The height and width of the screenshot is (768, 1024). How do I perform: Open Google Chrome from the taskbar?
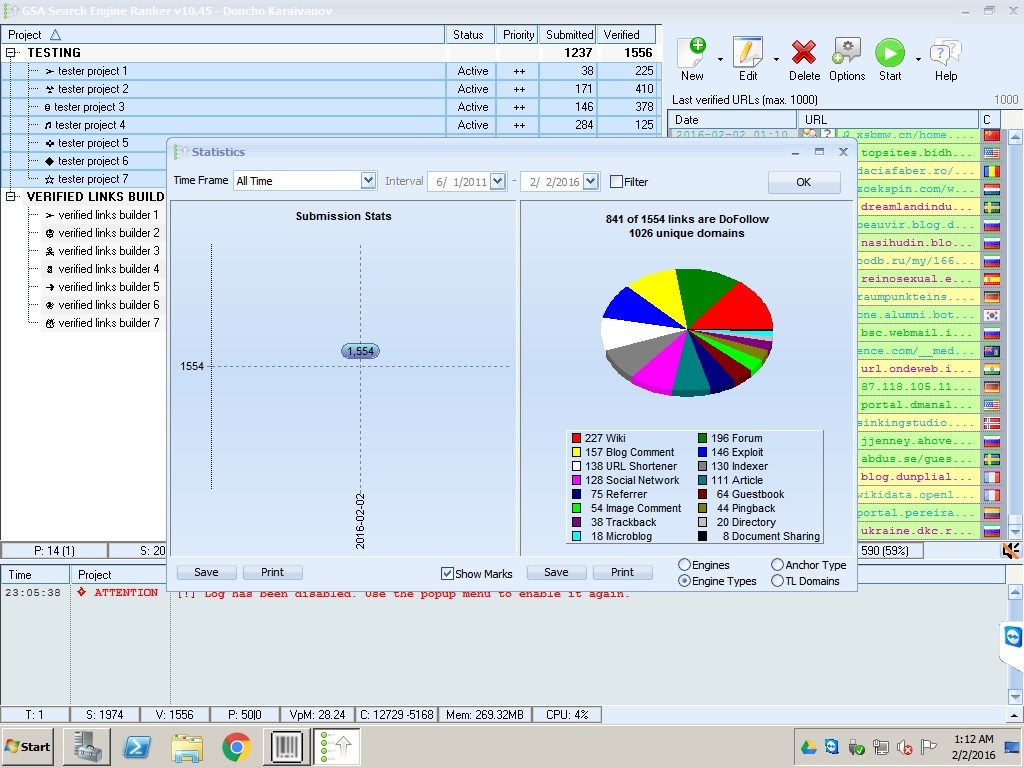click(x=236, y=747)
